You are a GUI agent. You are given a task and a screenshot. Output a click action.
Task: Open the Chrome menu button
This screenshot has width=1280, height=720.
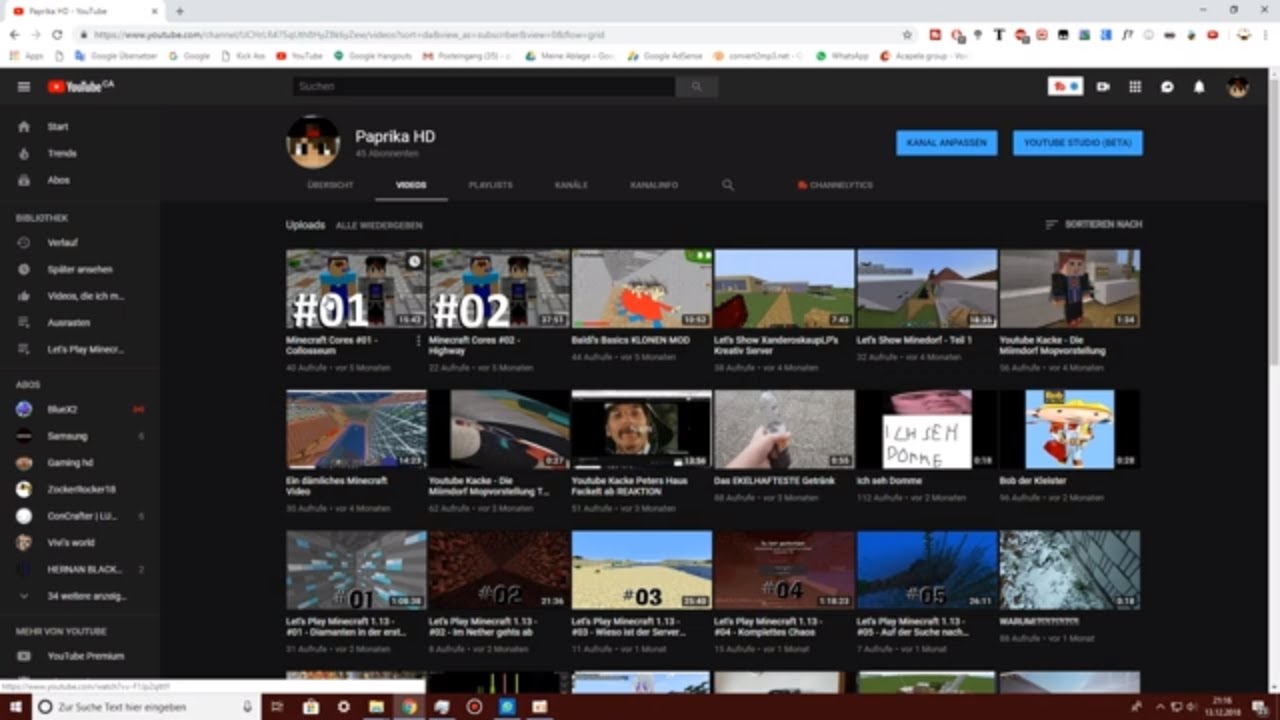tap(1268, 34)
